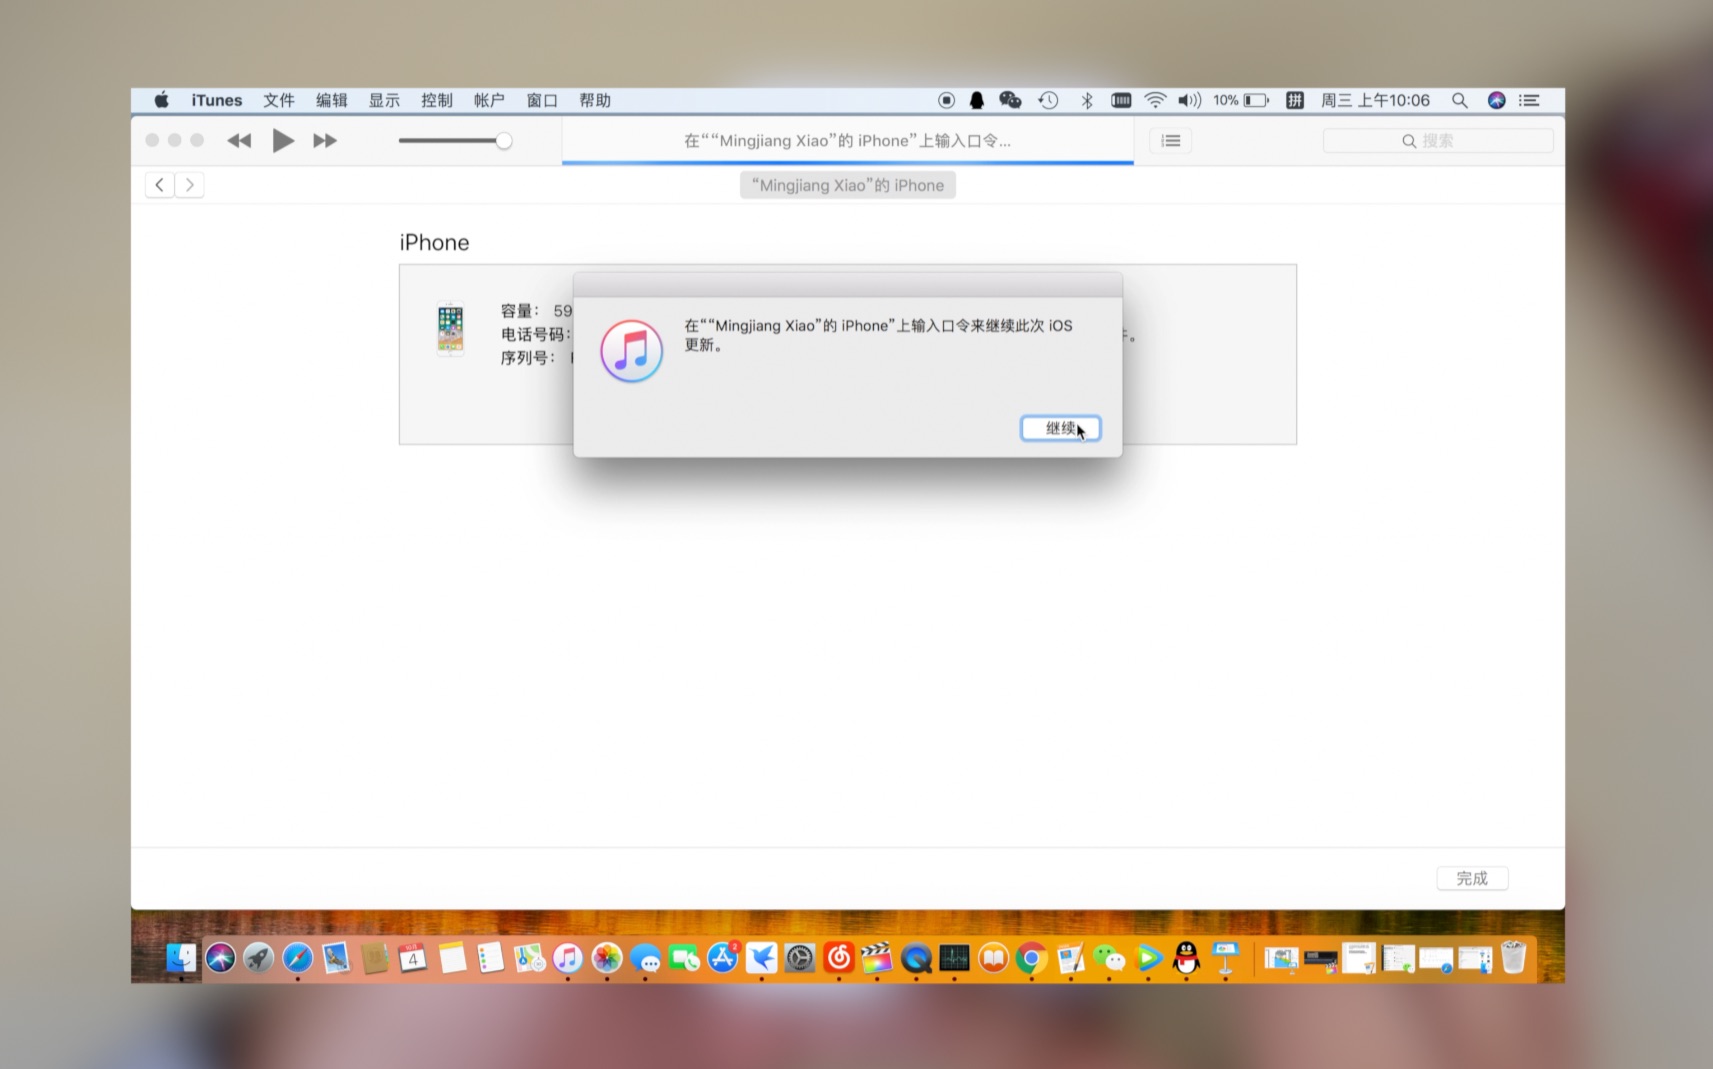Open QuickTime Player from the Dock
This screenshot has height=1069, width=1713.
916,958
